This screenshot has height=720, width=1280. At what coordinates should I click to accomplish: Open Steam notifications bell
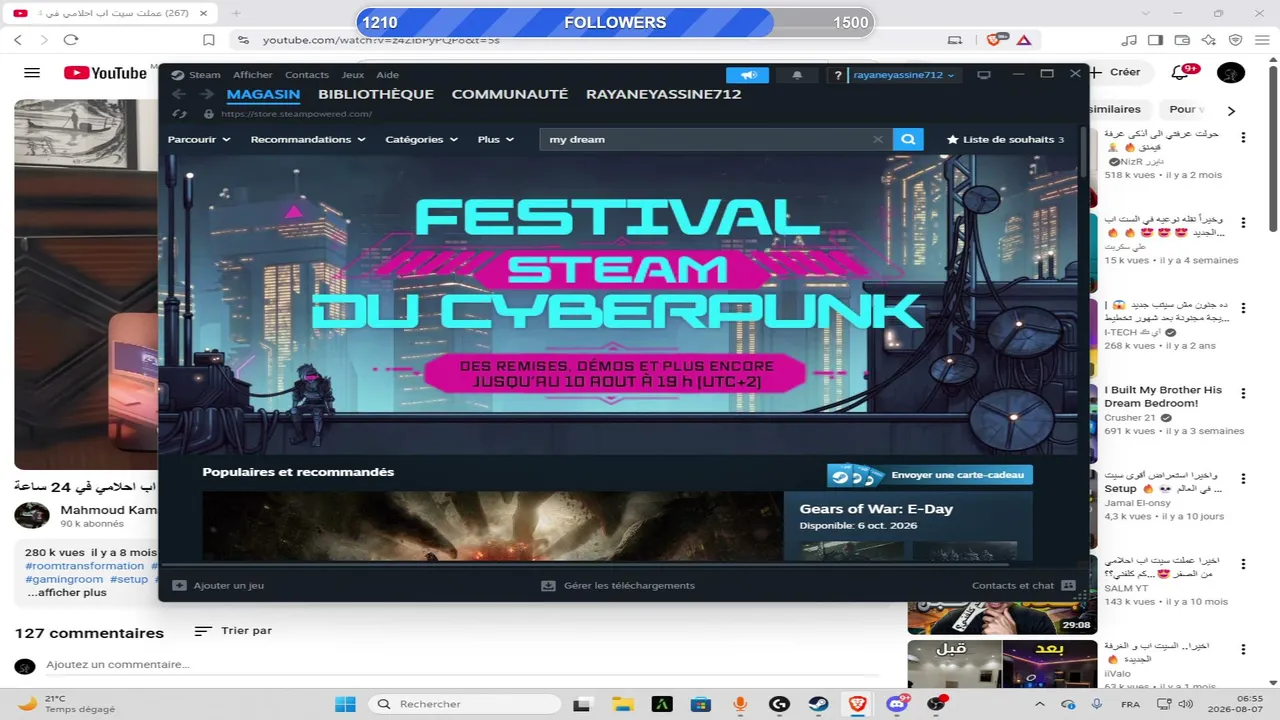point(797,75)
